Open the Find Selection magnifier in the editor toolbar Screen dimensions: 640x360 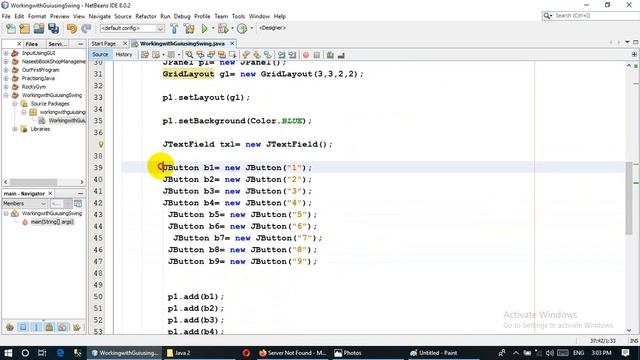[189, 55]
